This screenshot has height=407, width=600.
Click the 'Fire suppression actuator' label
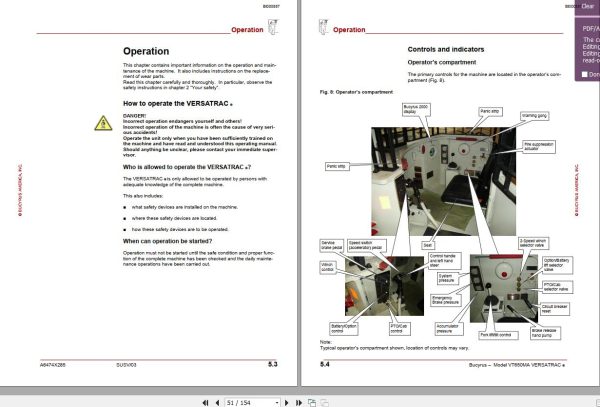point(539,147)
